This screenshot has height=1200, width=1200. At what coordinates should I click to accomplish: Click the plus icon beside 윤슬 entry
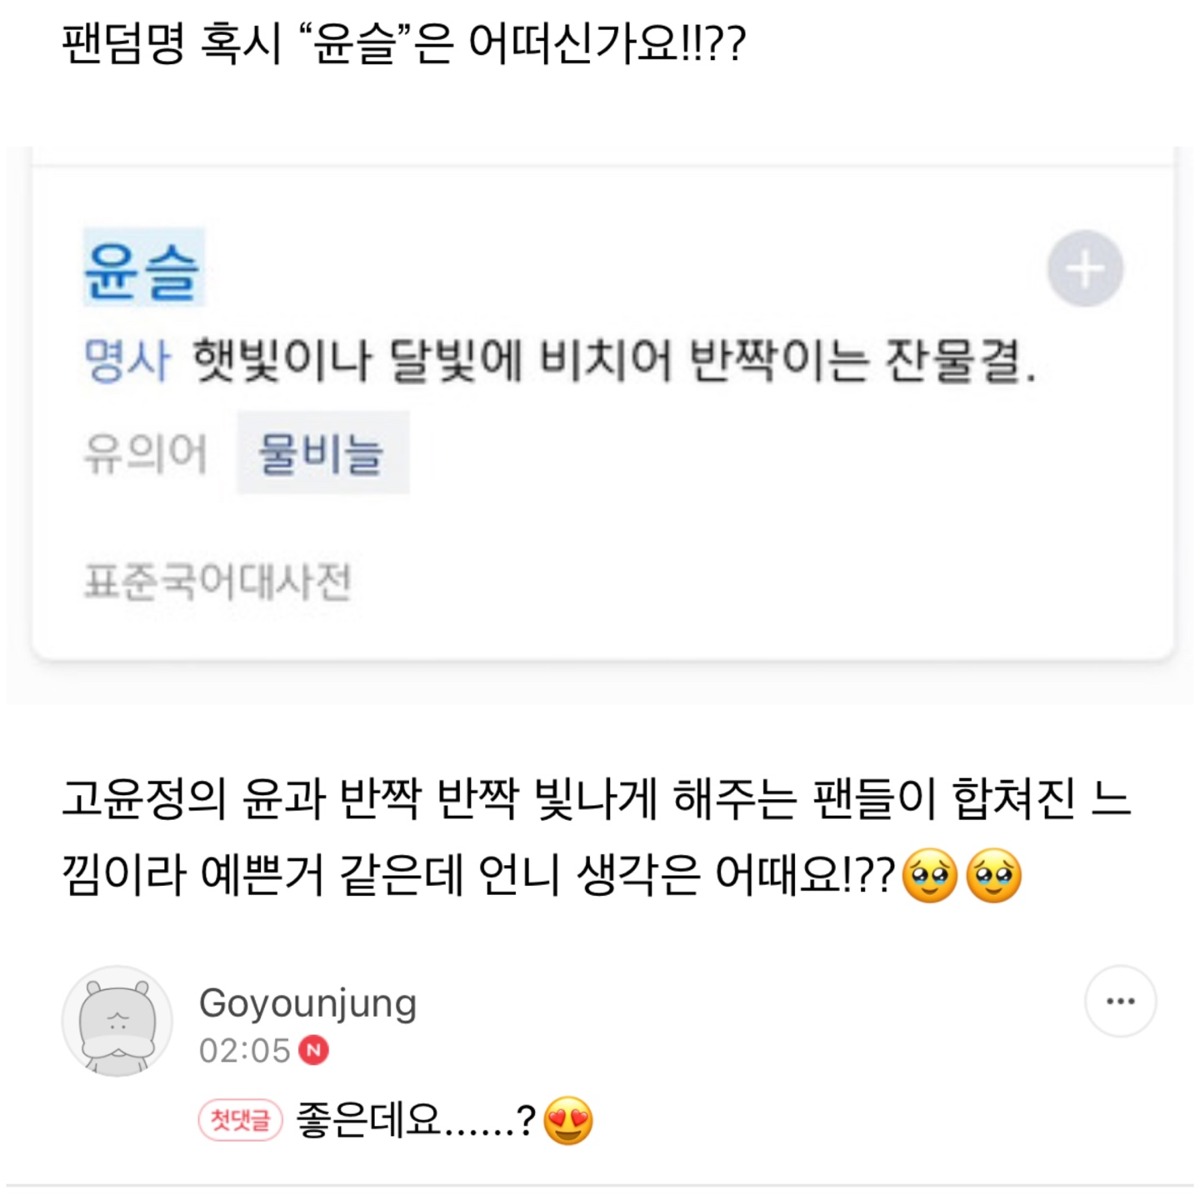(1085, 269)
